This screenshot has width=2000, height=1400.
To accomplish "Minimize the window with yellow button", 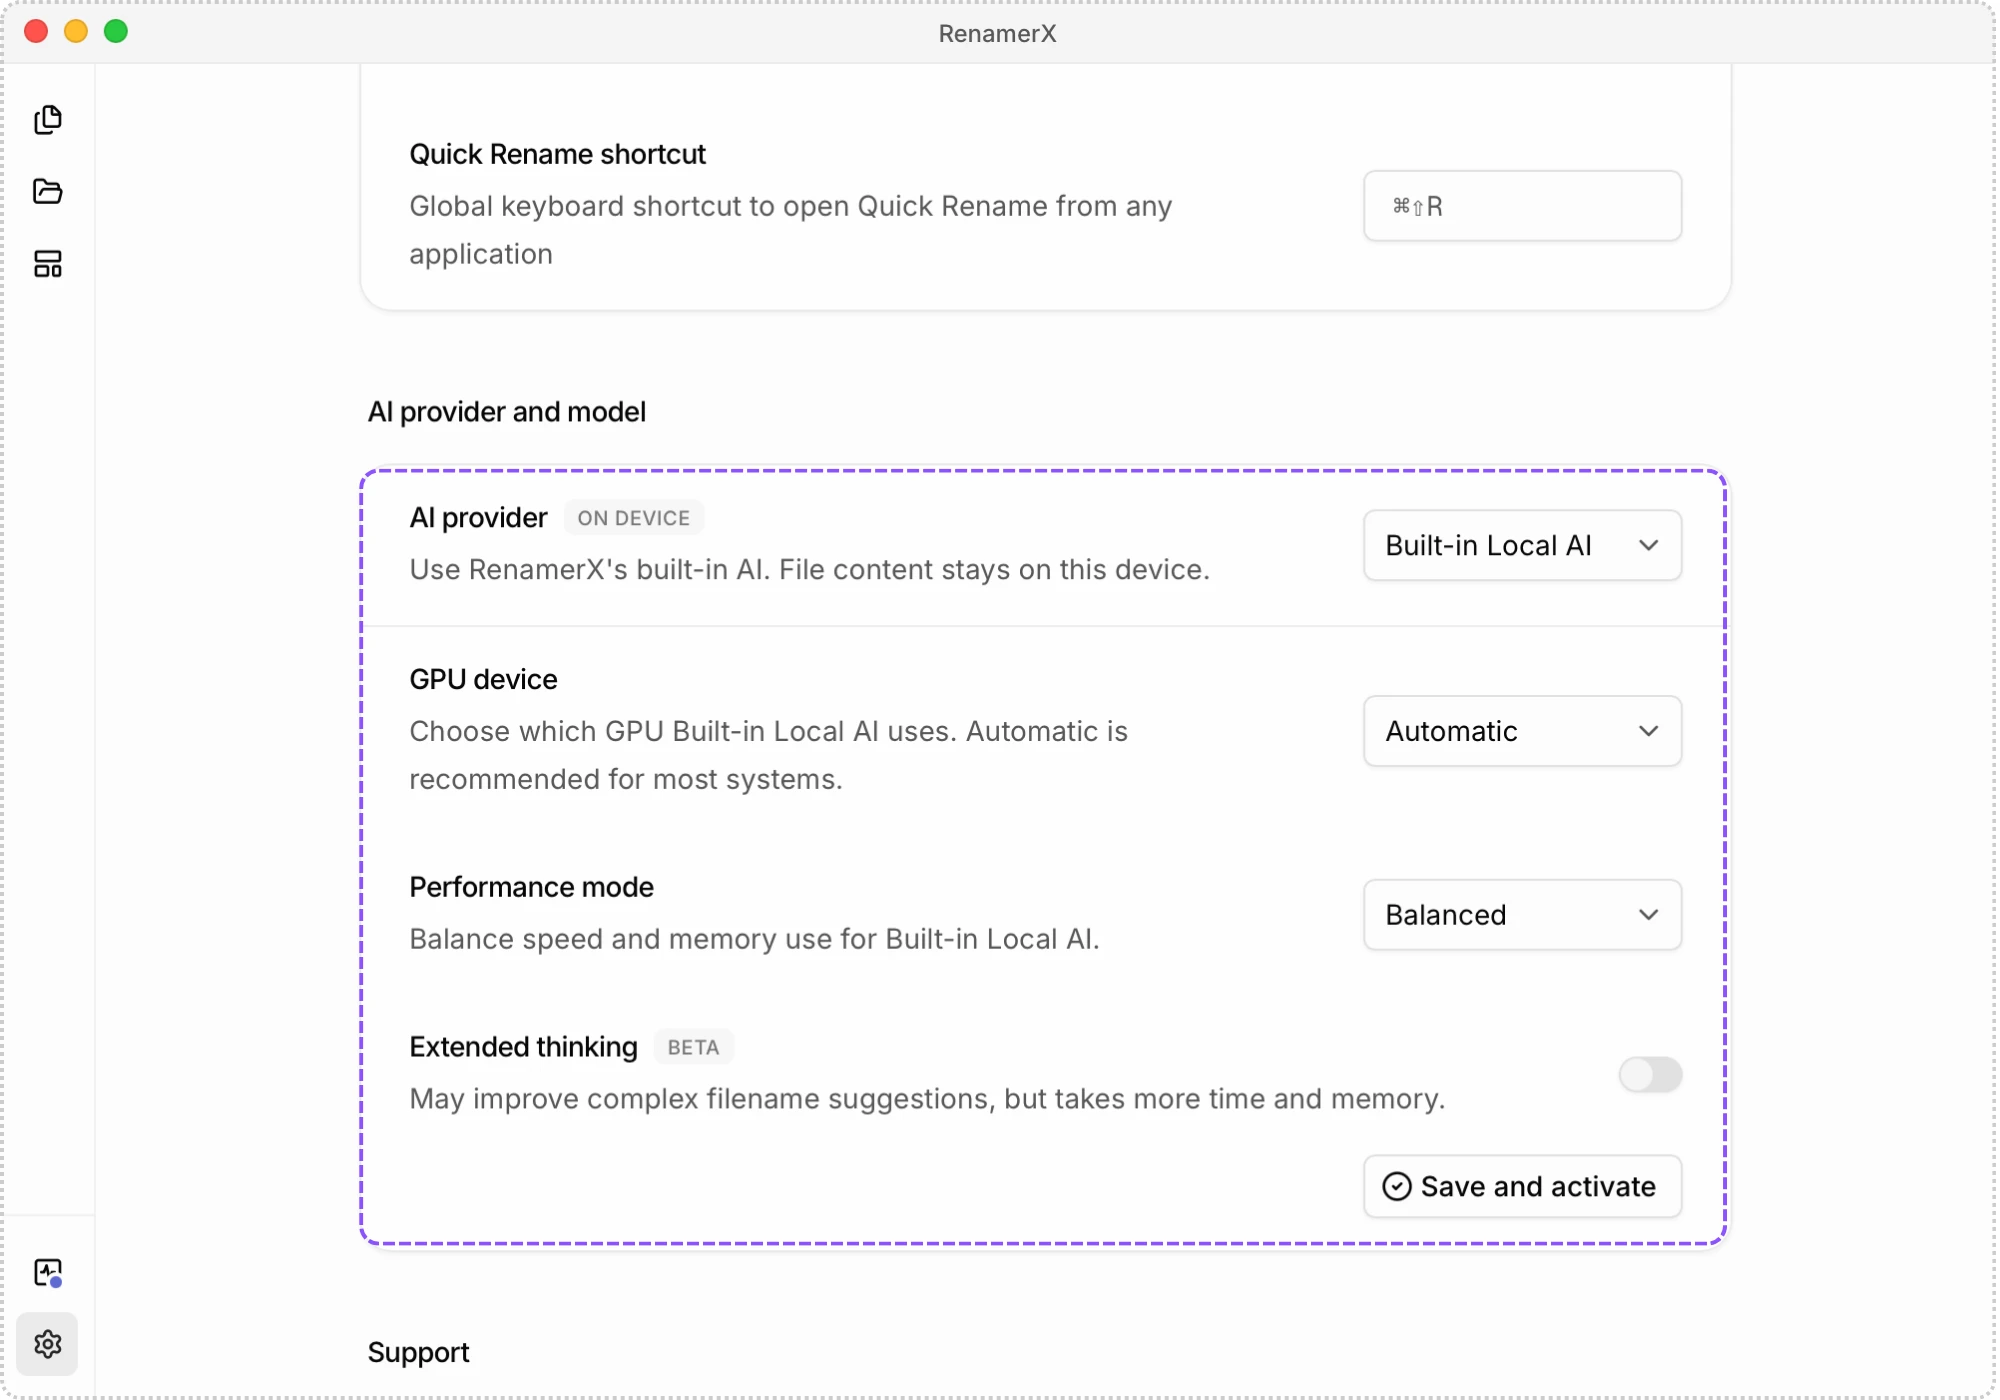I will tap(76, 31).
